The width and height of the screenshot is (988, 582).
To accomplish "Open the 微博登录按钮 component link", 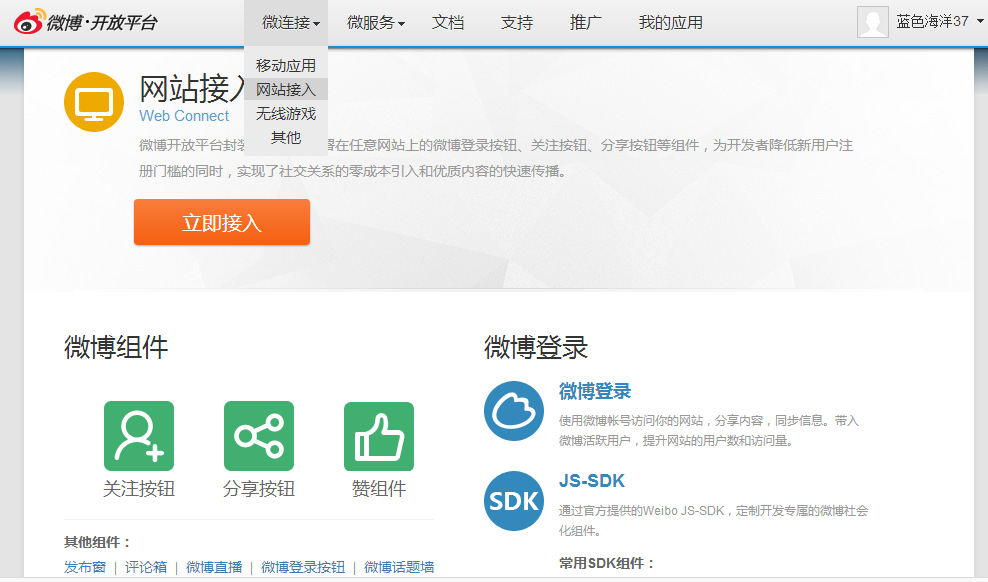I will 303,567.
